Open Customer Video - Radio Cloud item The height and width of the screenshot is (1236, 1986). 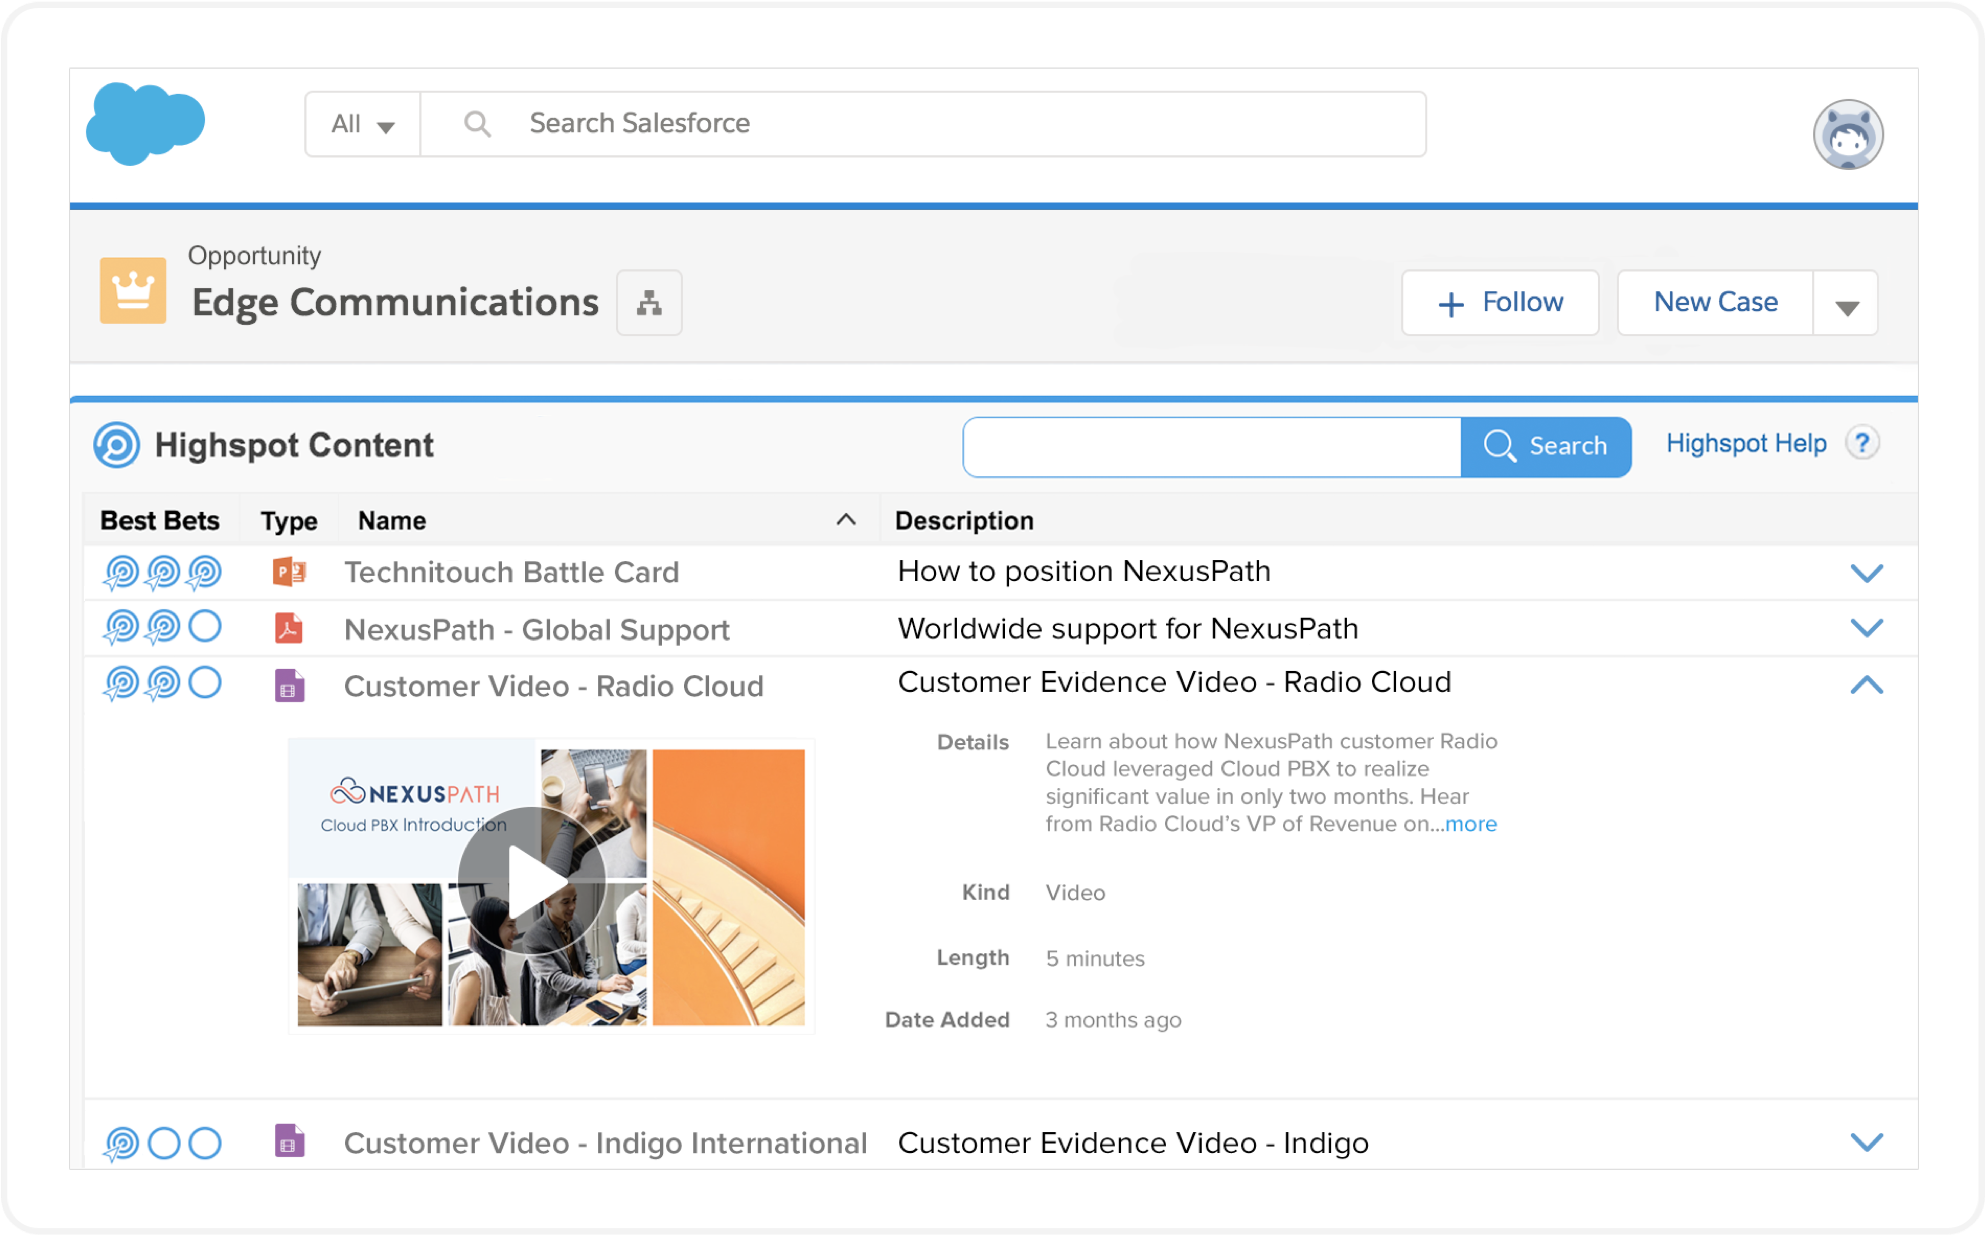click(553, 686)
